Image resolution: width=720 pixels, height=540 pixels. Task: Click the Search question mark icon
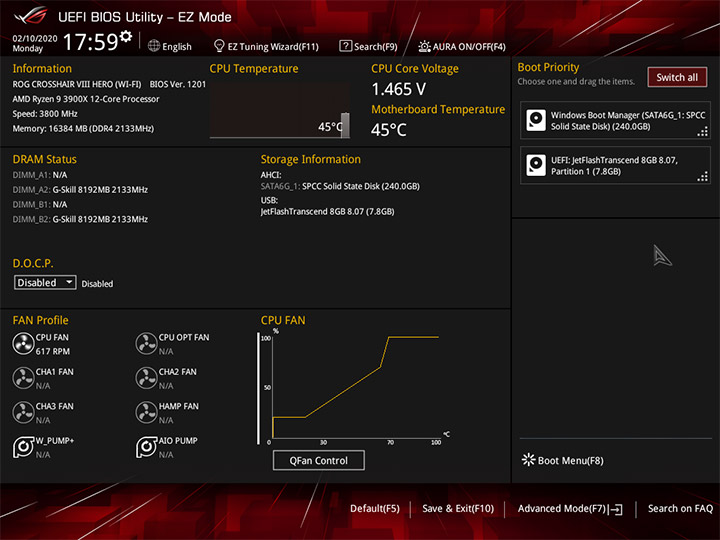[x=345, y=46]
